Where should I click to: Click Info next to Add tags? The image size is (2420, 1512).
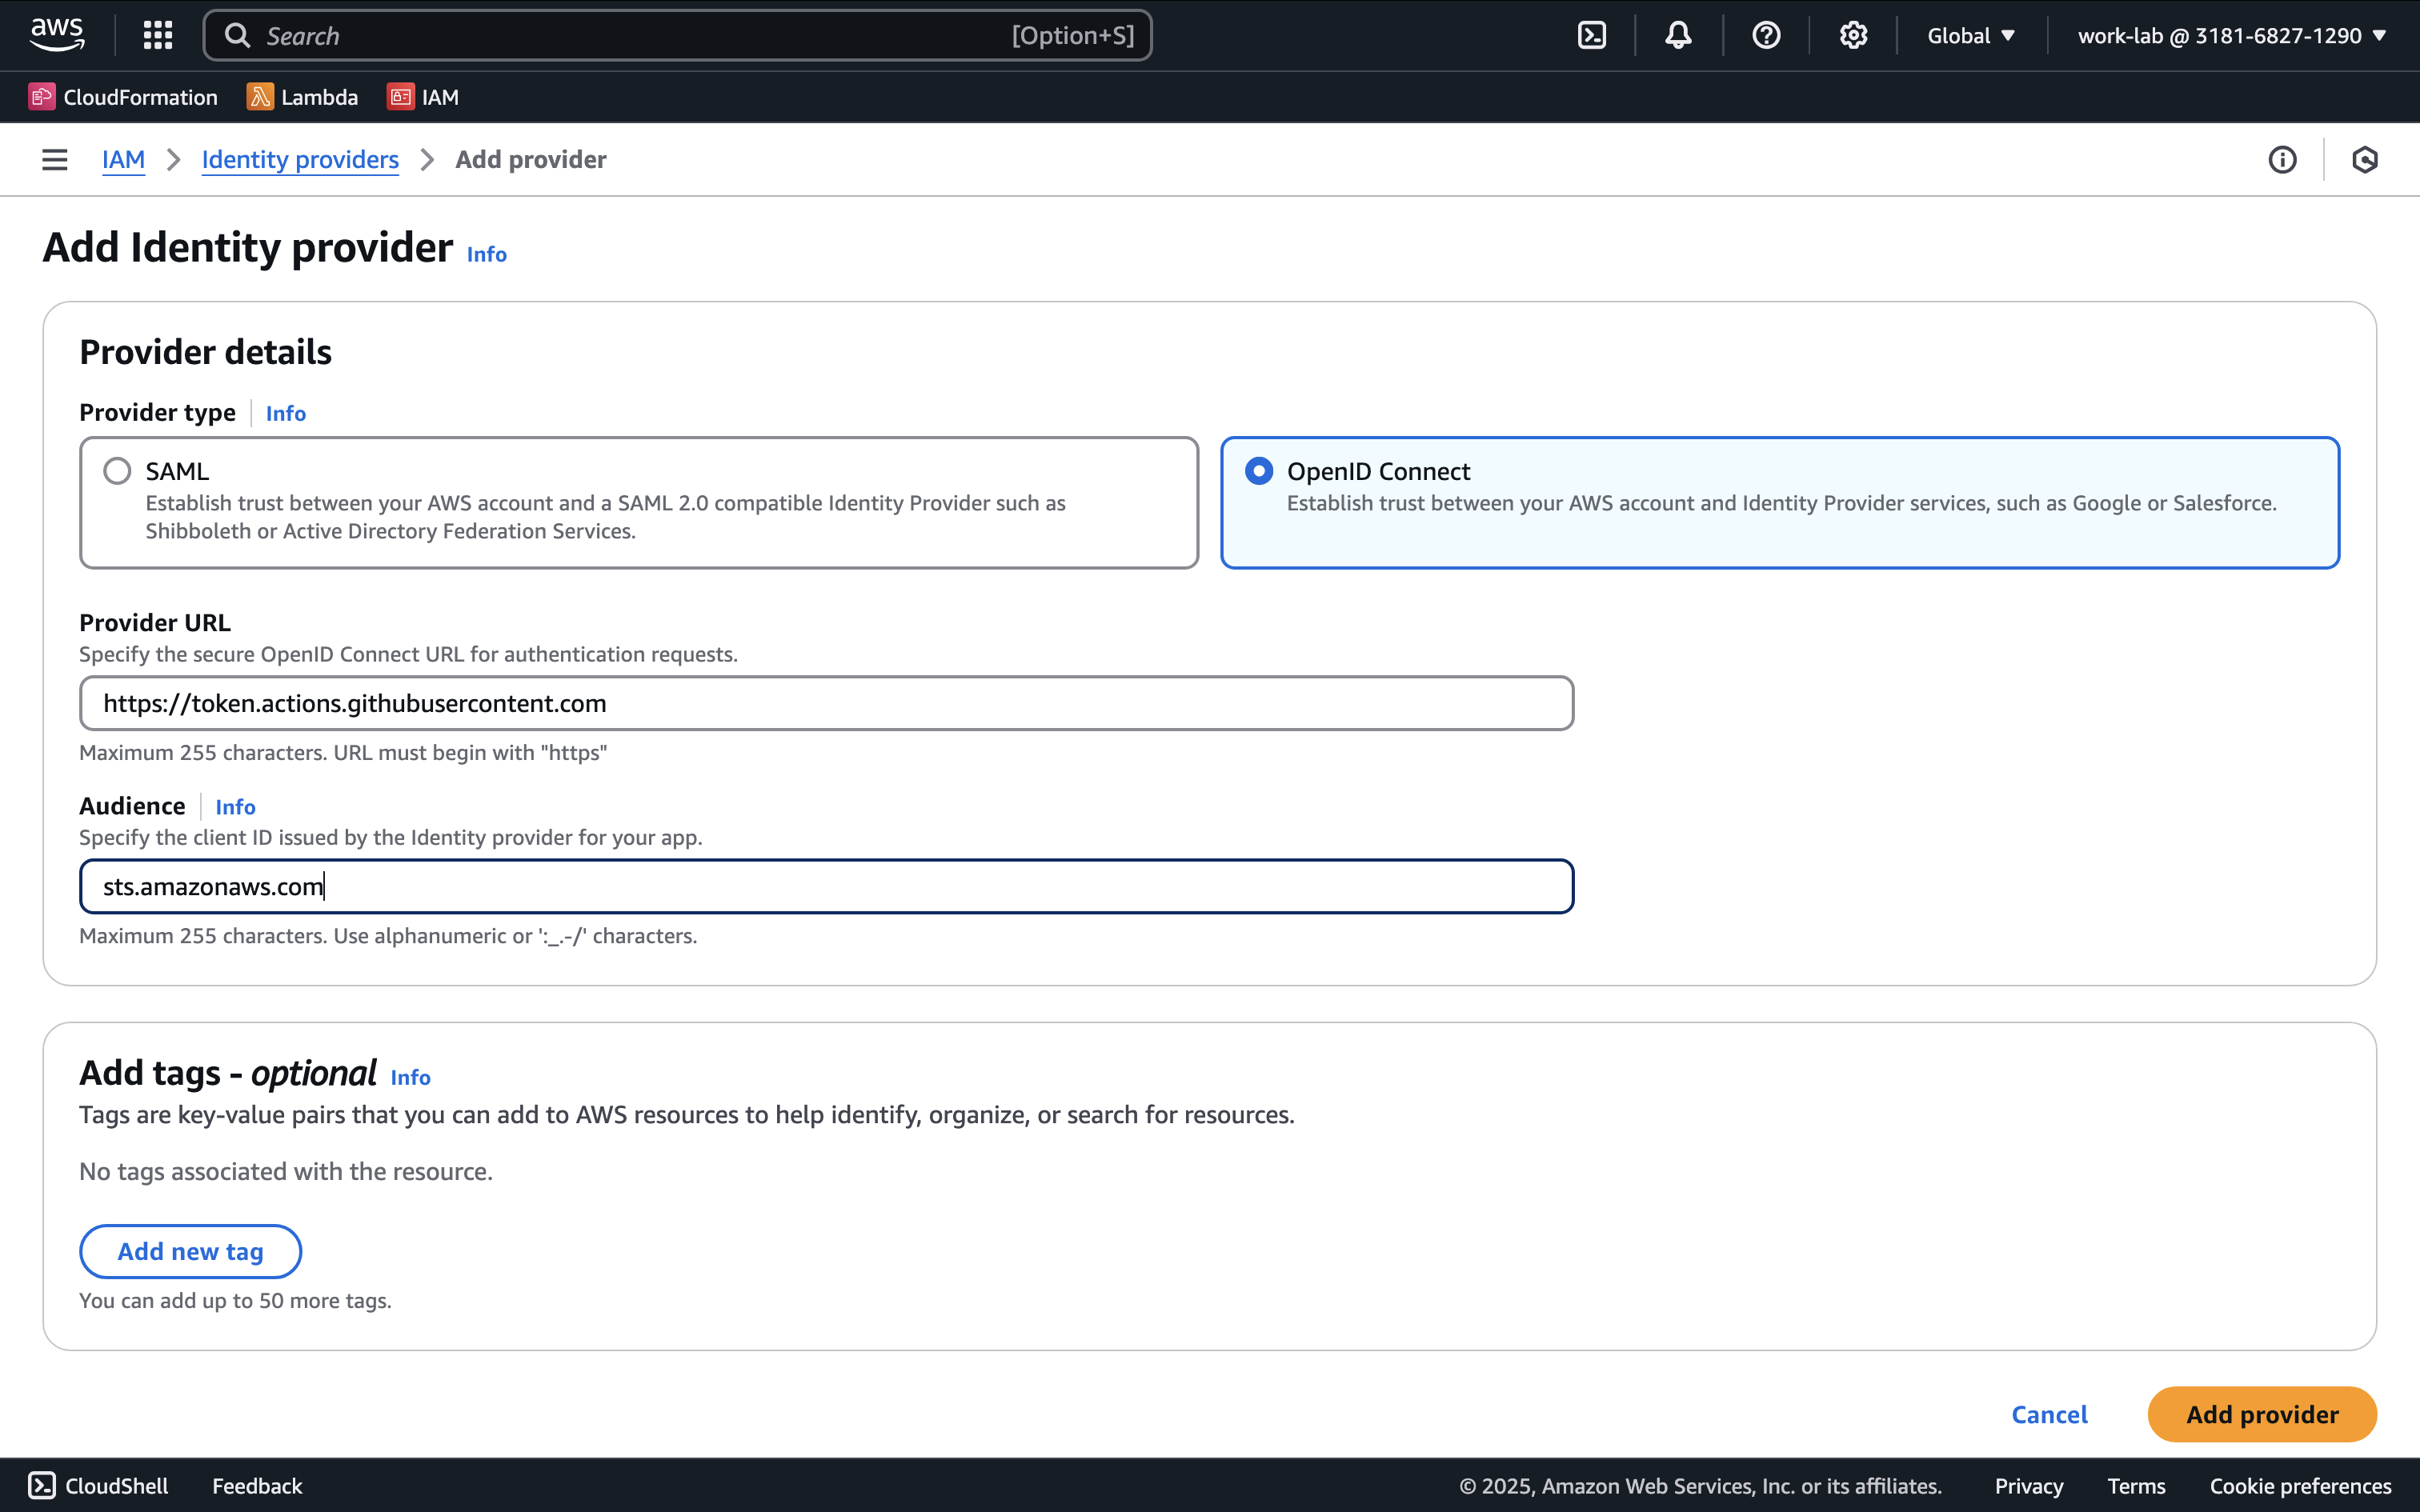point(410,1077)
